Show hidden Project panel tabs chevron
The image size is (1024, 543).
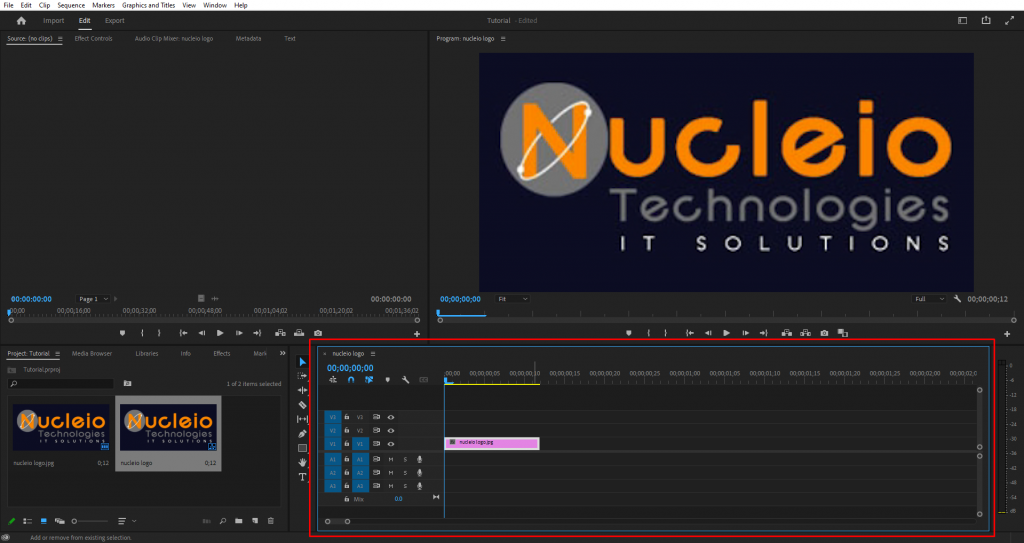pos(283,354)
